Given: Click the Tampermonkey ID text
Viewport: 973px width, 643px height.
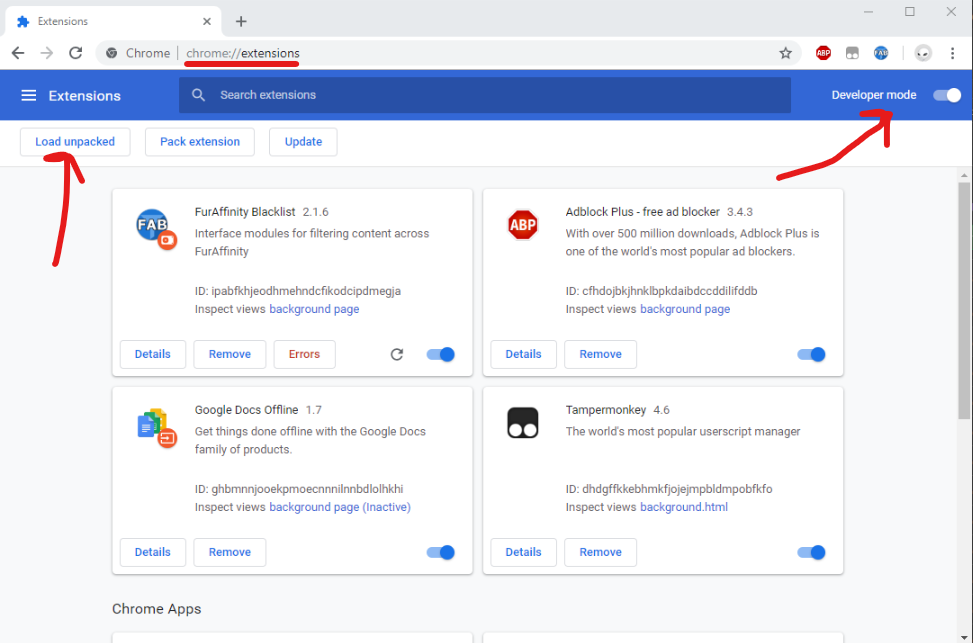Looking at the screenshot, I should point(669,489).
